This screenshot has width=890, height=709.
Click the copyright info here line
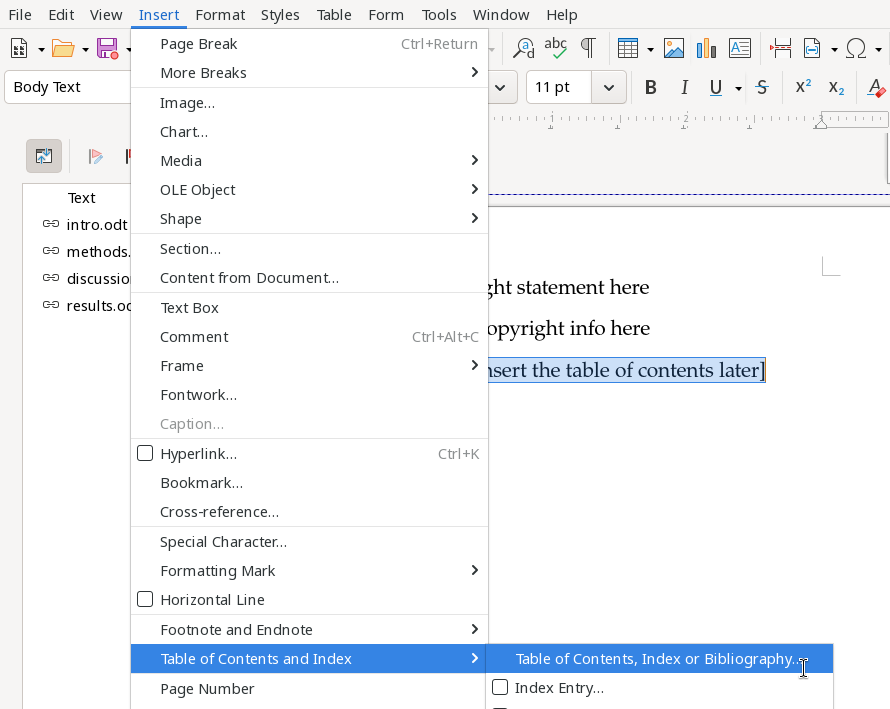pos(568,328)
